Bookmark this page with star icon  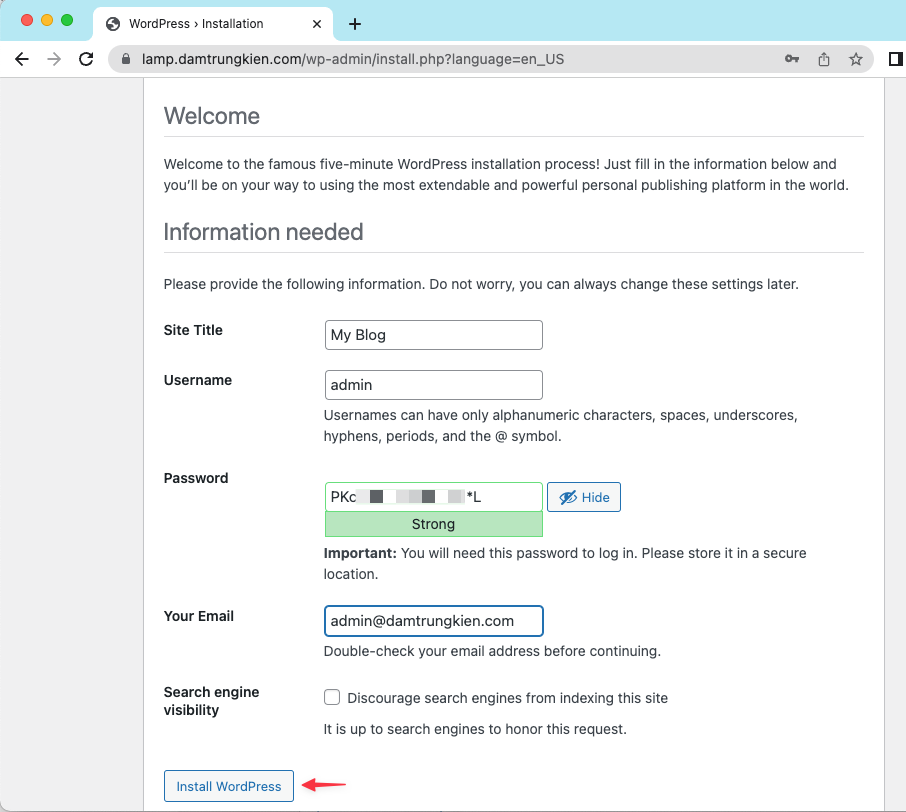(x=856, y=59)
